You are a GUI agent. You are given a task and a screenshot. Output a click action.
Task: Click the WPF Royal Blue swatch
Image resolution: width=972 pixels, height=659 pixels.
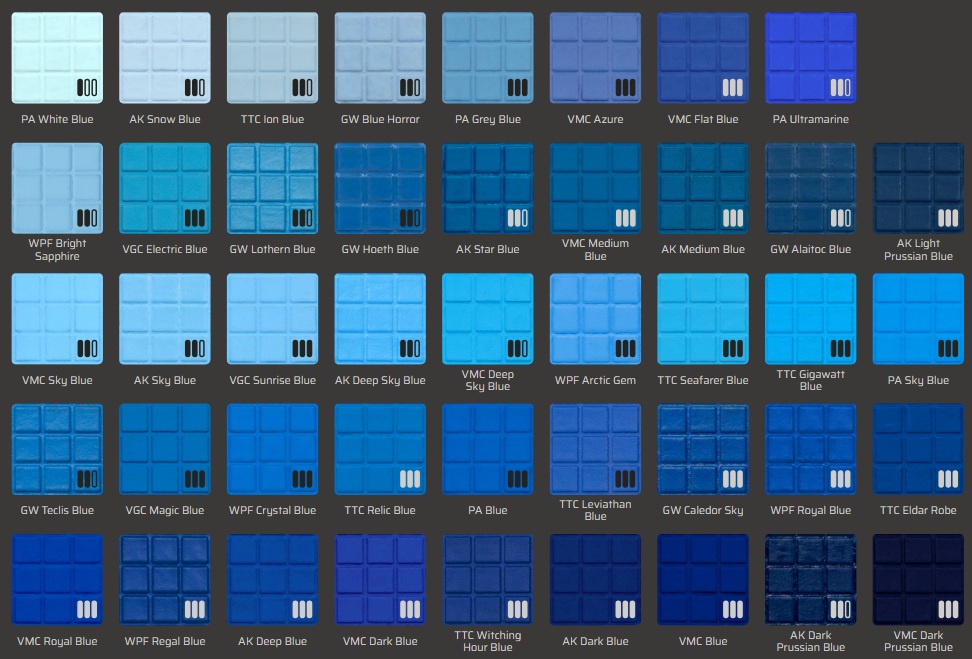point(811,449)
